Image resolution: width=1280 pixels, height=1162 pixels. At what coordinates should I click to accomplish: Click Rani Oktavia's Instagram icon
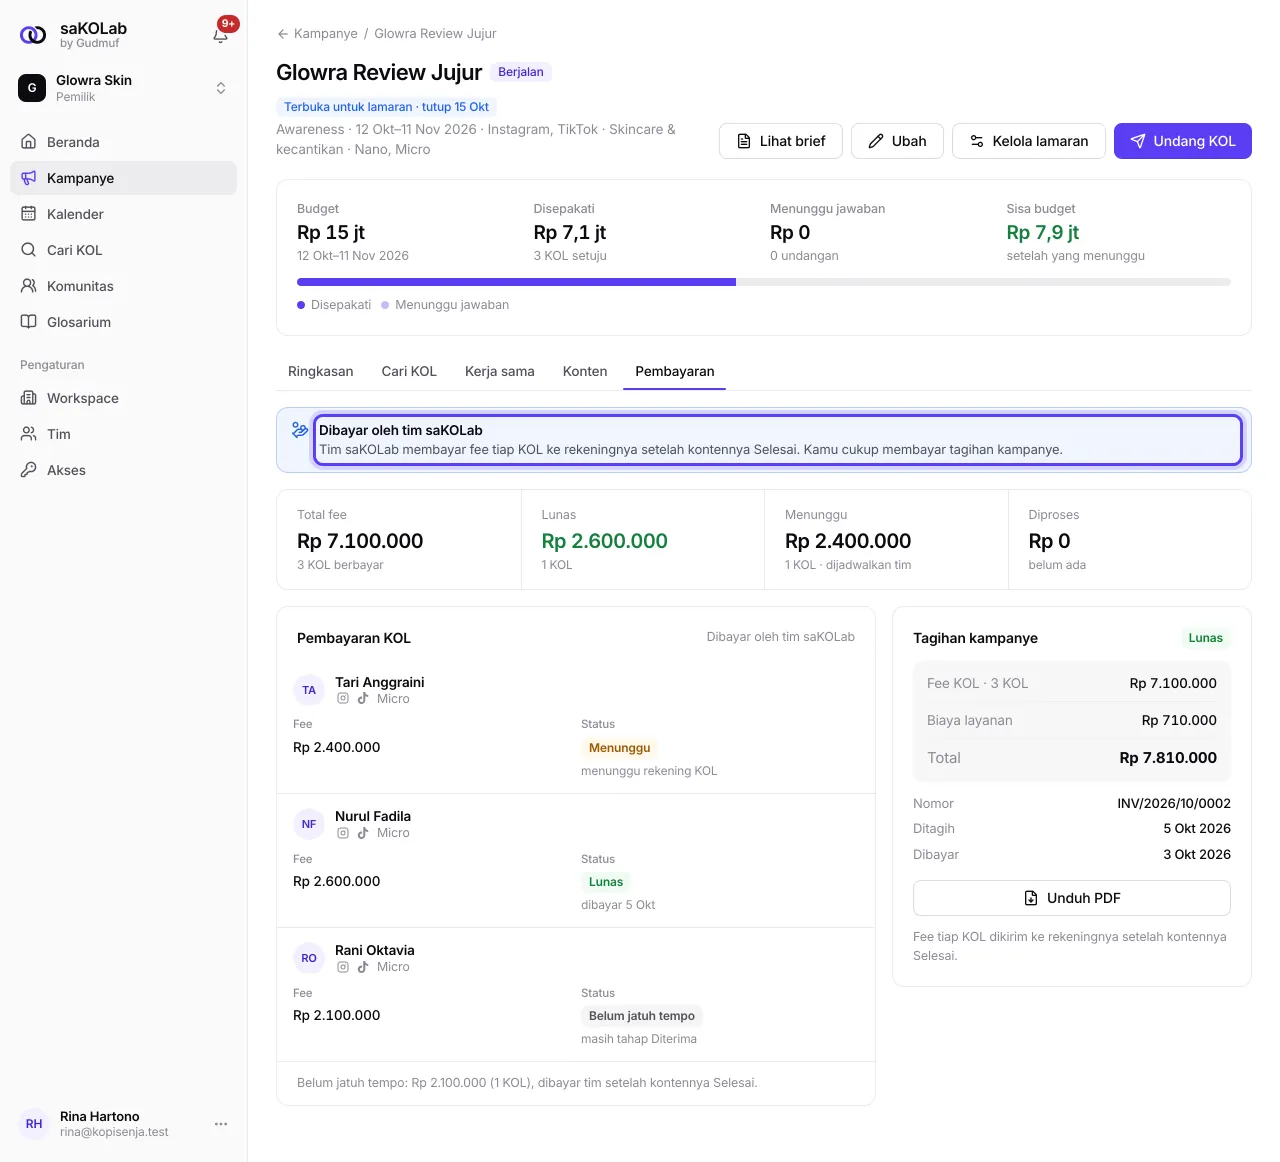click(x=343, y=967)
